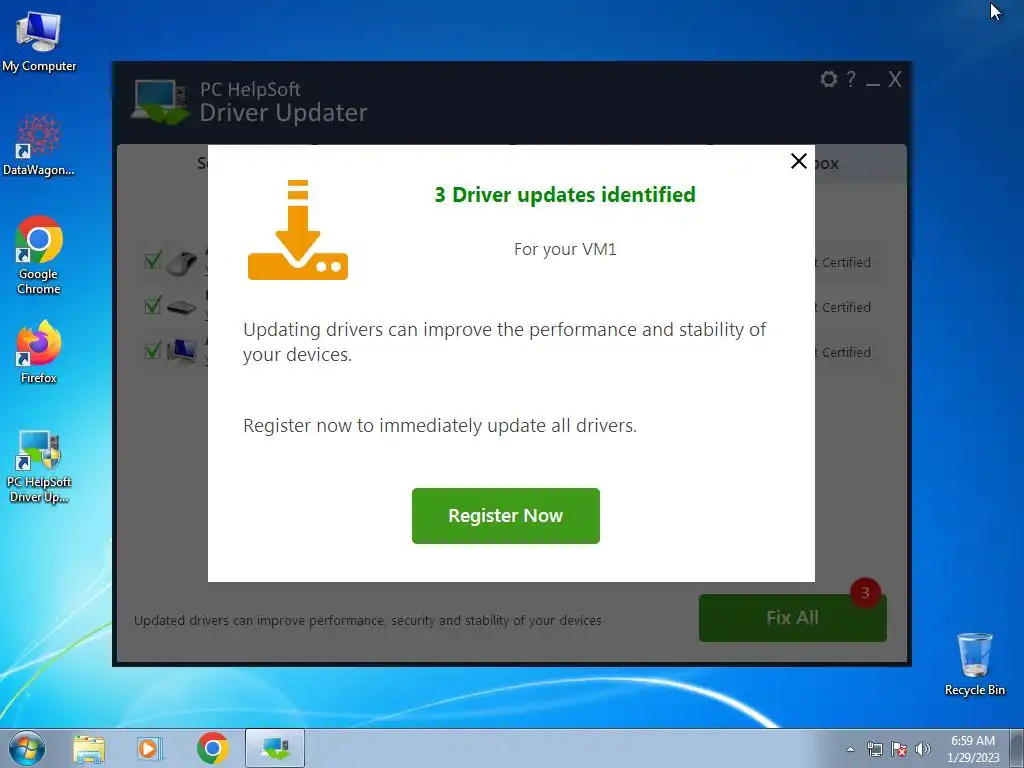The height and width of the screenshot is (768, 1024).
Task: Open the Google Chrome desktop shortcut
Action: pos(39,255)
